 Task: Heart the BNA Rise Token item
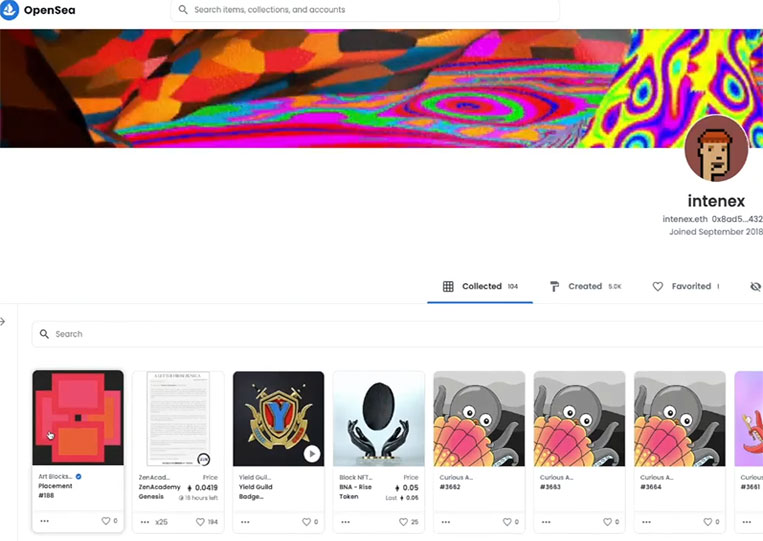click(x=403, y=522)
